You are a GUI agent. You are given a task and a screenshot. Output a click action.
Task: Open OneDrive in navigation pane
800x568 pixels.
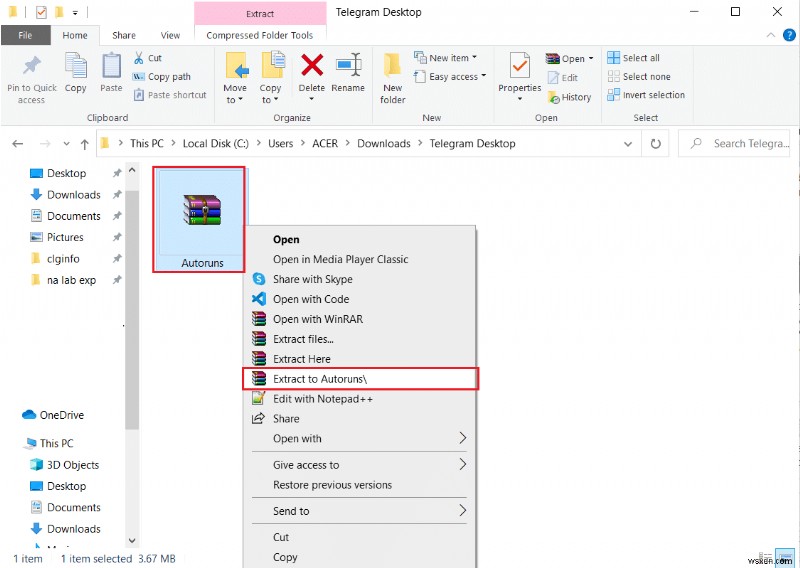coord(53,415)
